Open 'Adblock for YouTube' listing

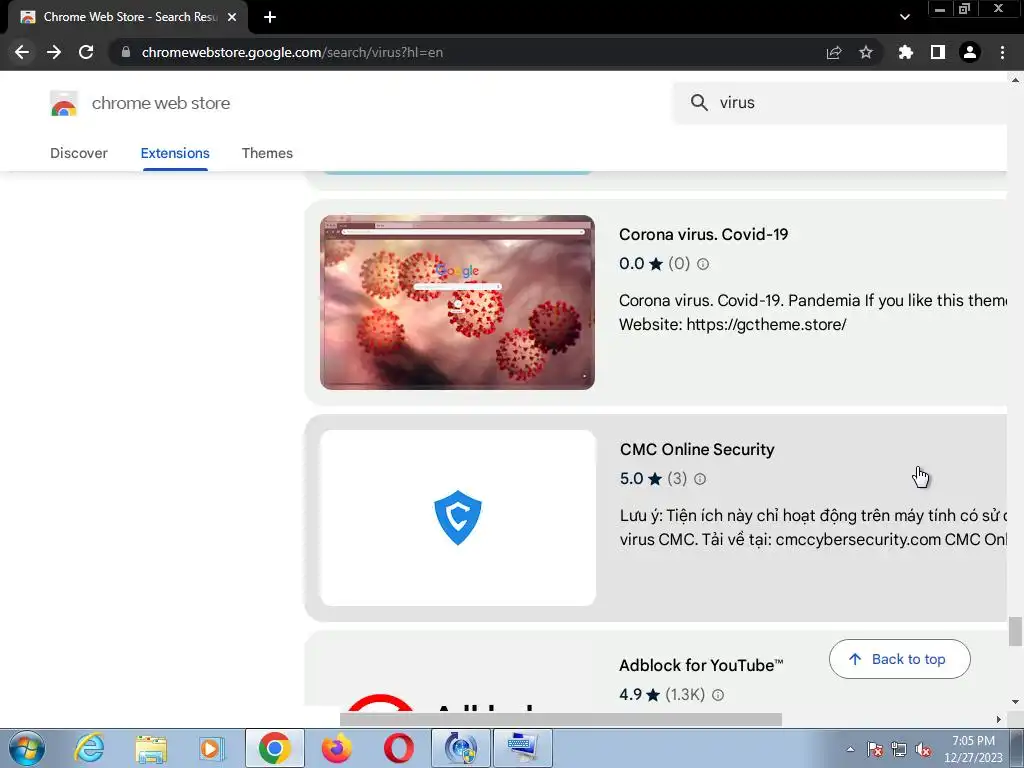(701, 665)
